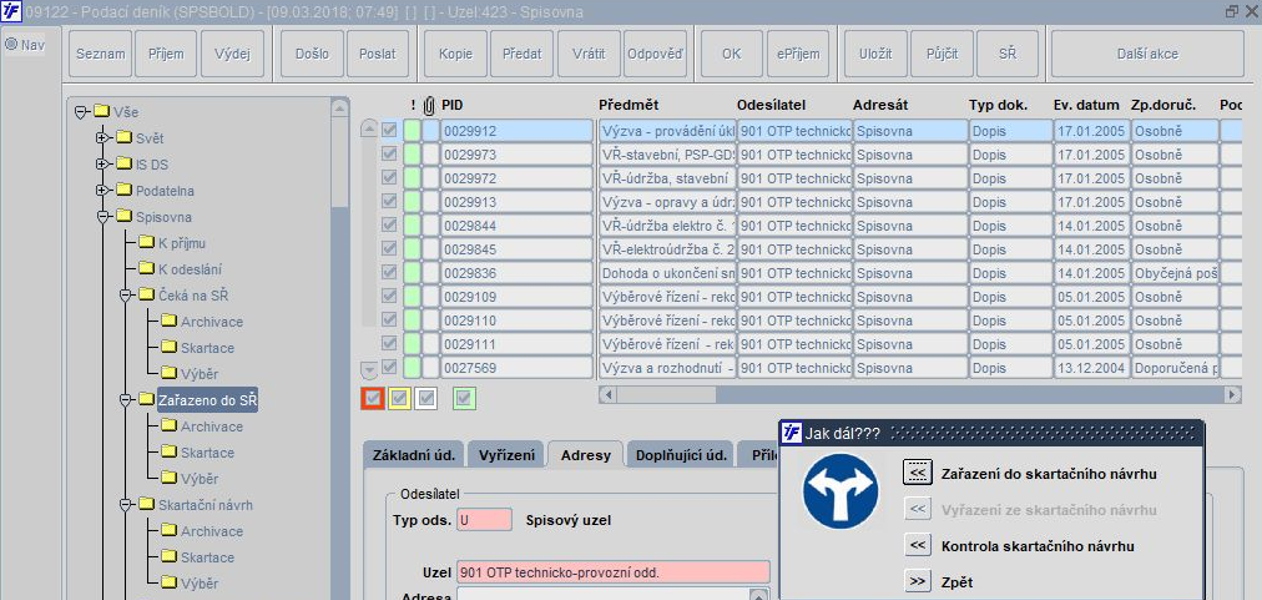
Task: Collapse the Spisovna tree node
Action: click(103, 216)
